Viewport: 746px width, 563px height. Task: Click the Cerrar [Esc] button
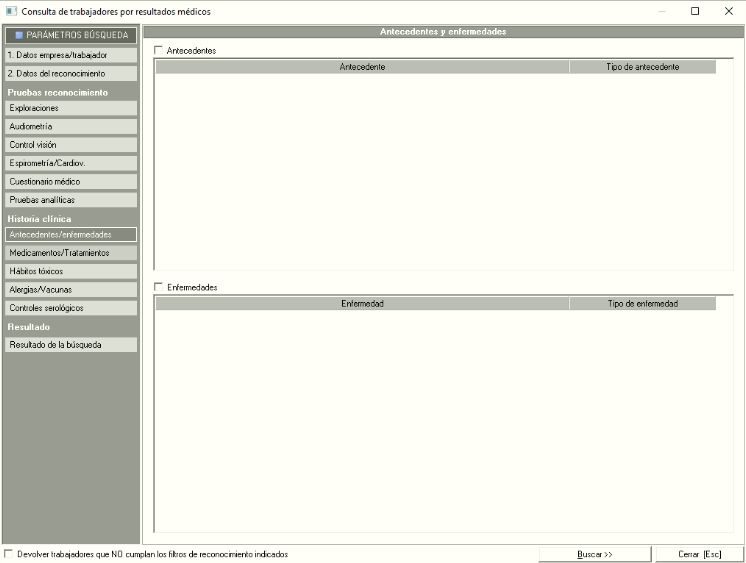coord(698,553)
